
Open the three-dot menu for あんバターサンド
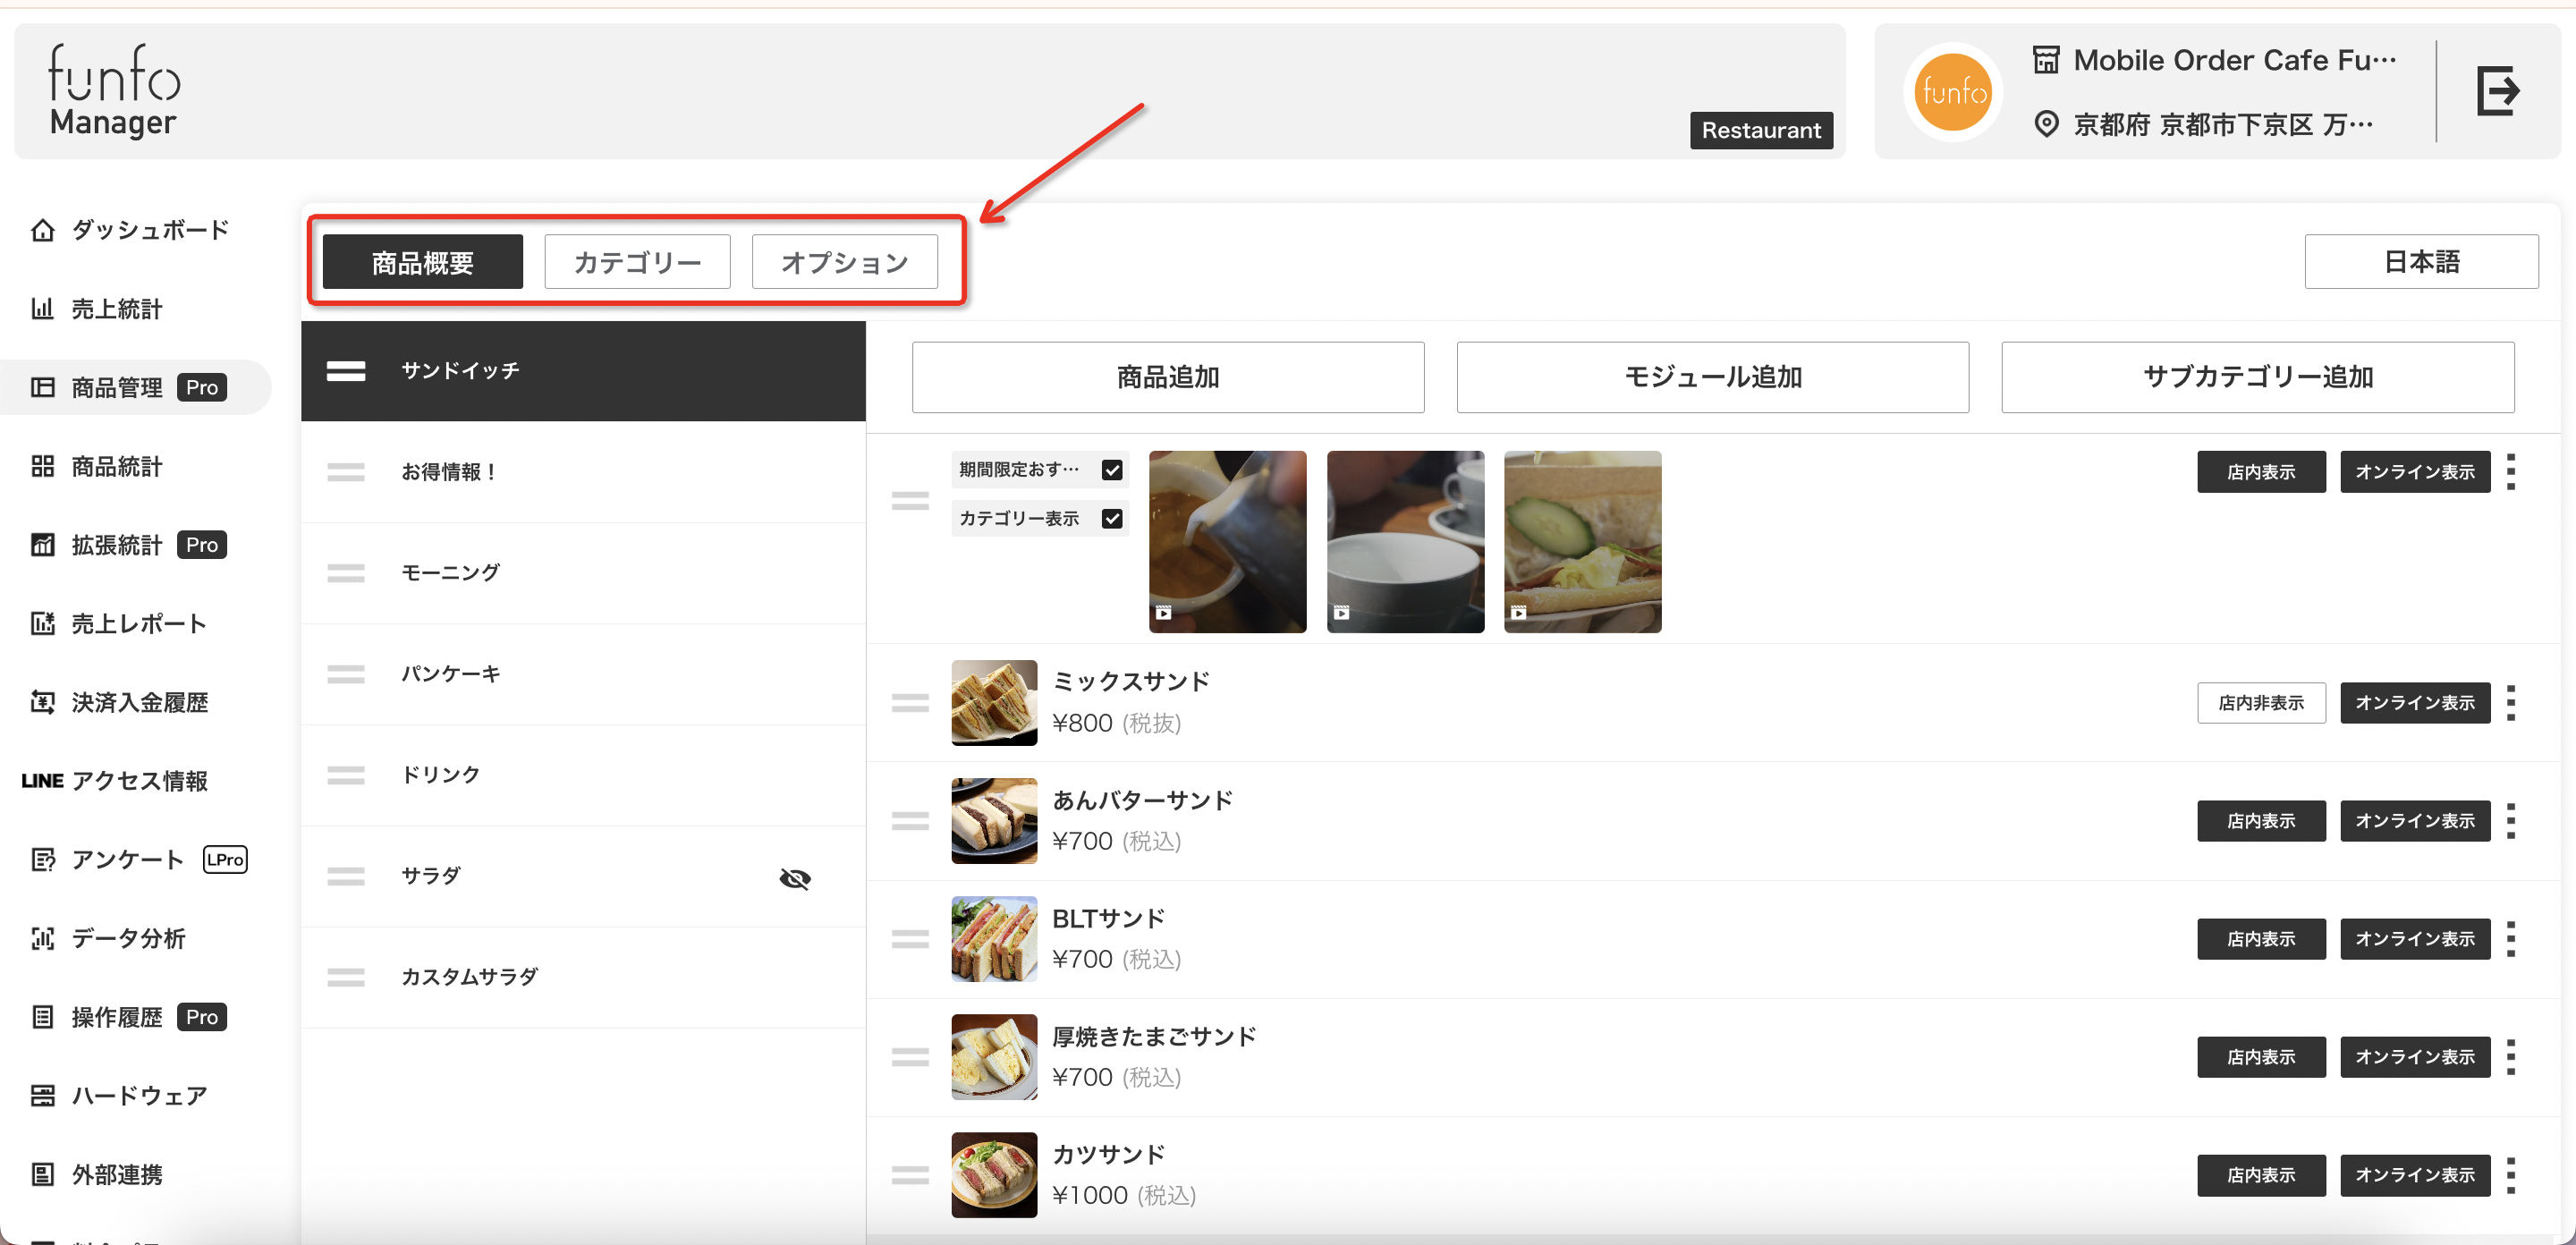2511,821
